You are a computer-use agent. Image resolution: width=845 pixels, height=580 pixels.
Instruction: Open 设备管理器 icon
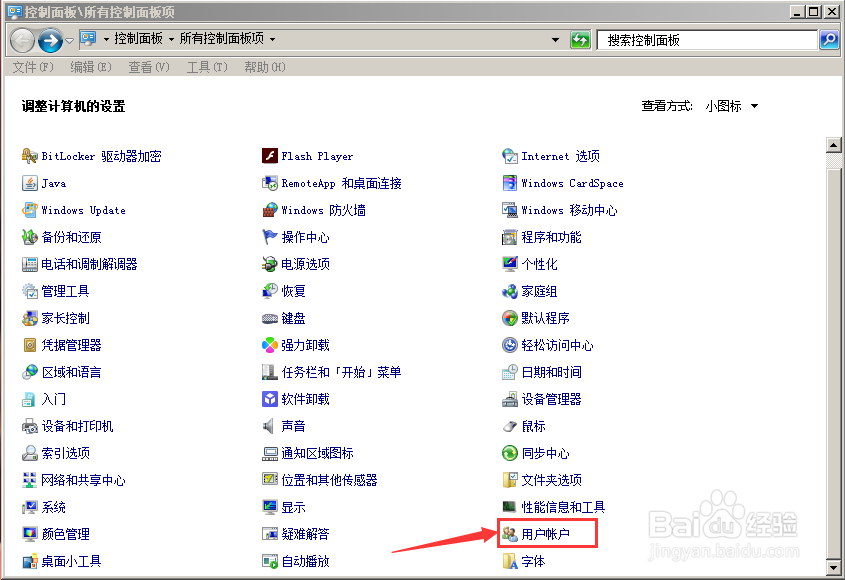(x=509, y=399)
